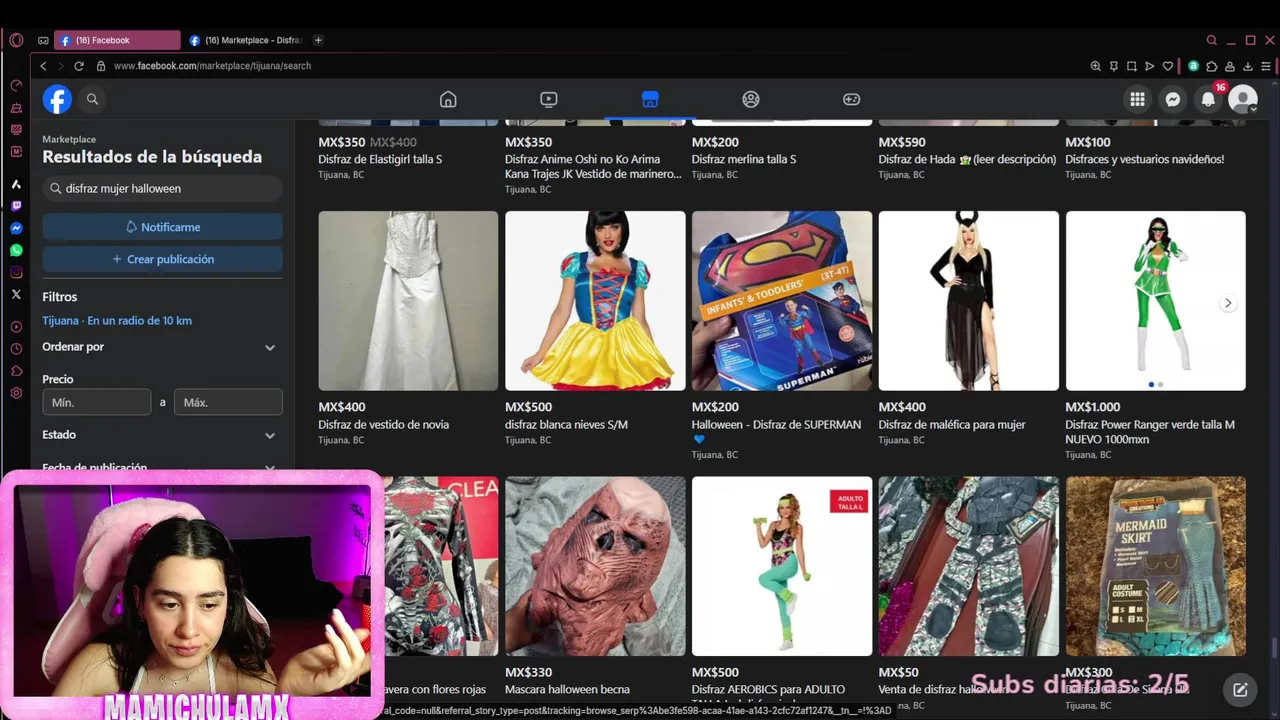Open the halloween mask listing photo
The height and width of the screenshot is (720, 1280).
[x=595, y=566]
